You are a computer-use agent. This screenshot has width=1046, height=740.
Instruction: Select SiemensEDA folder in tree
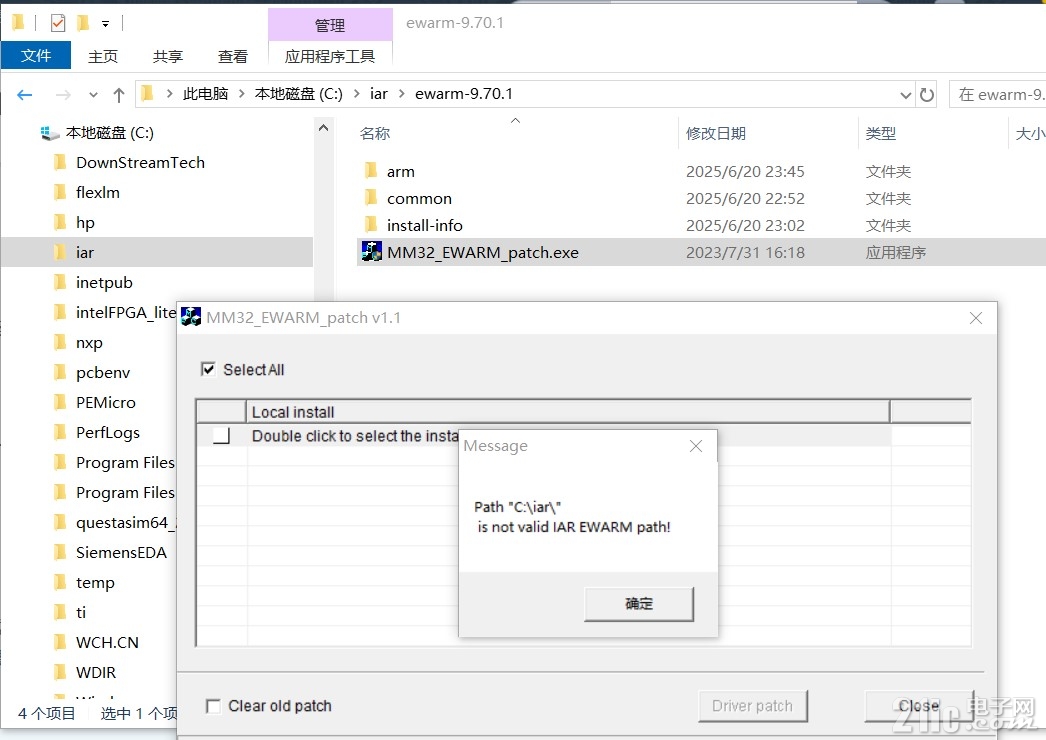click(121, 552)
